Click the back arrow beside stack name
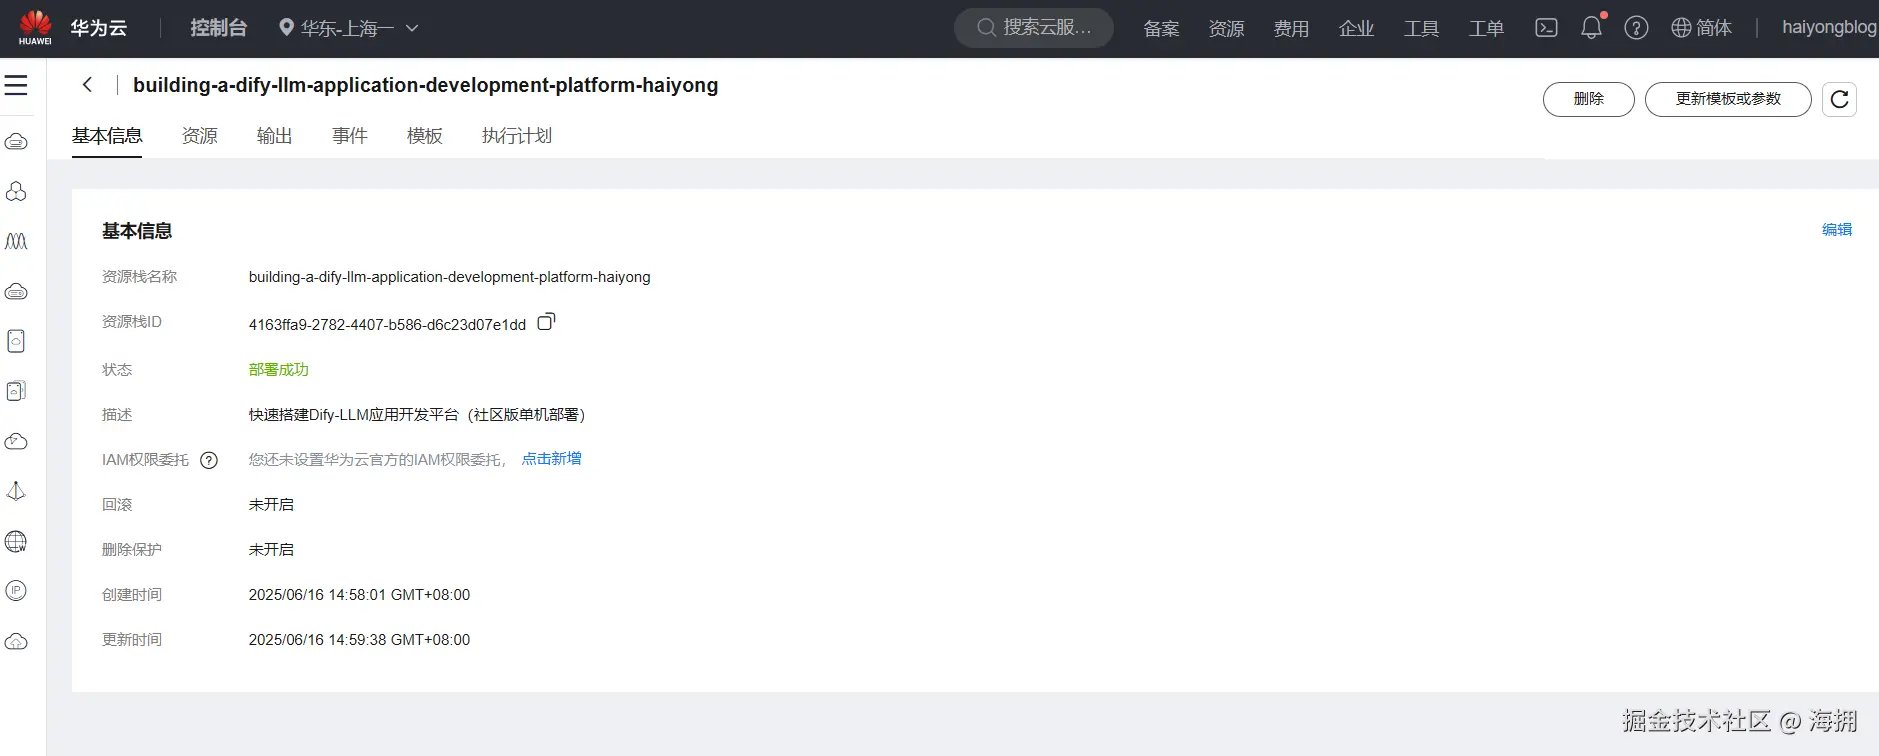The width and height of the screenshot is (1879, 756). (88, 85)
